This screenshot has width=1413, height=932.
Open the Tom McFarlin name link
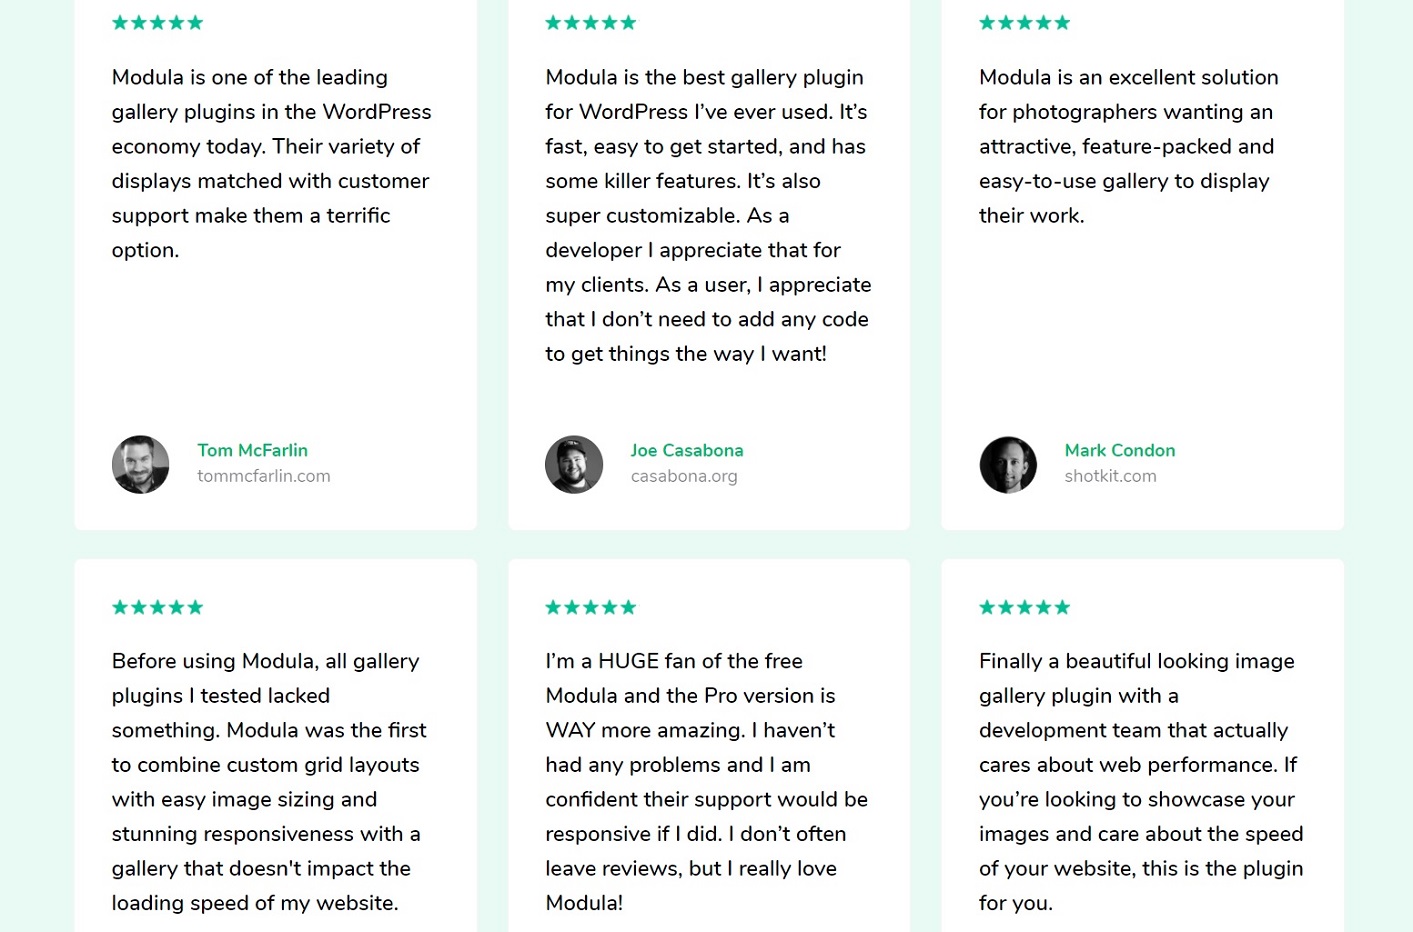[252, 450]
